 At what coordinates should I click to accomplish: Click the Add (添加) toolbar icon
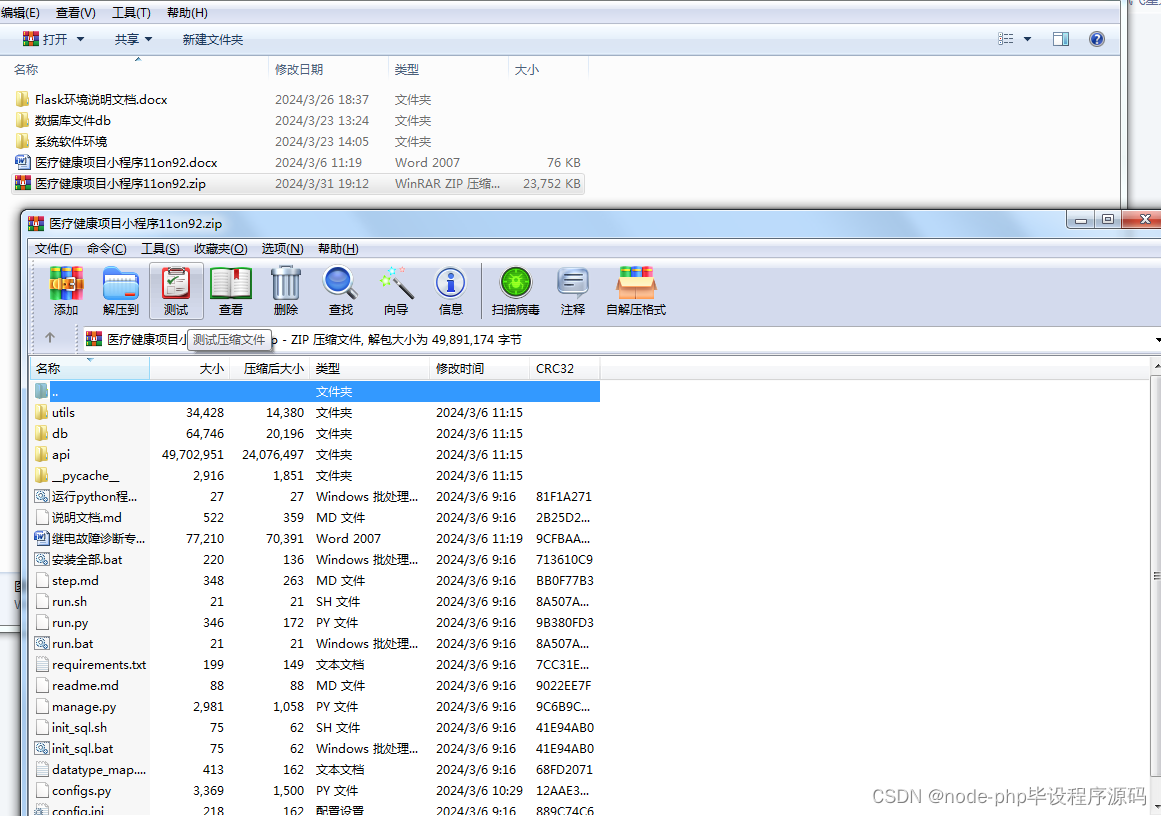click(x=65, y=290)
